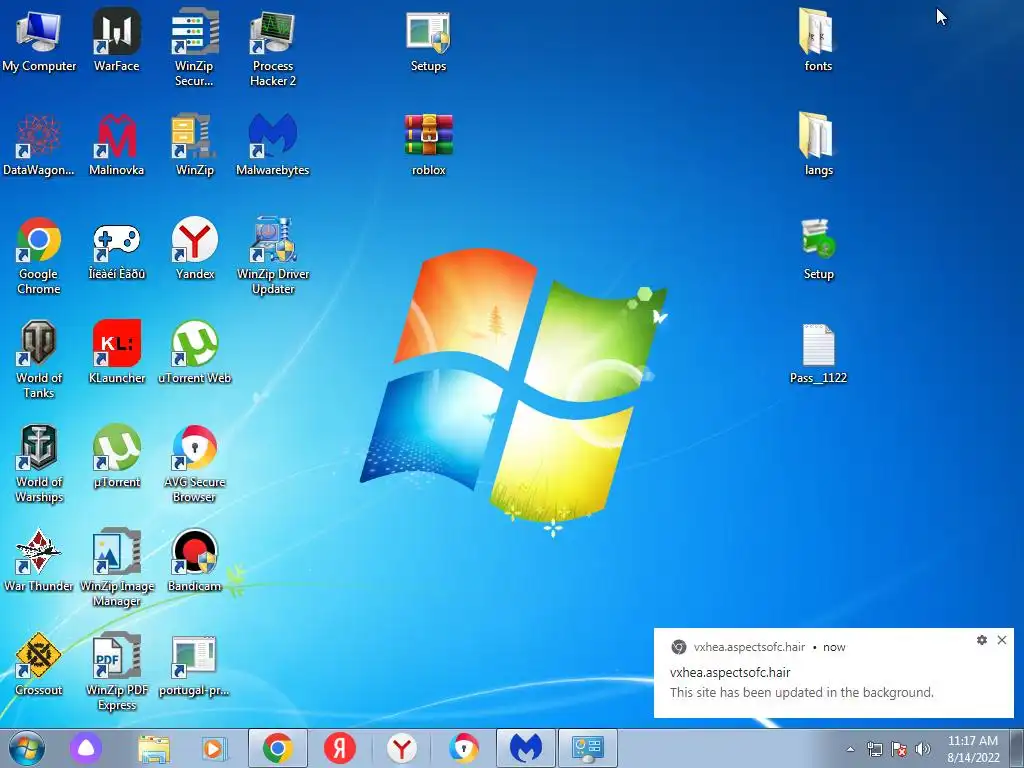Viewport: 1024px width, 768px height.
Task: Open the Action Center flag icon
Action: coord(899,749)
